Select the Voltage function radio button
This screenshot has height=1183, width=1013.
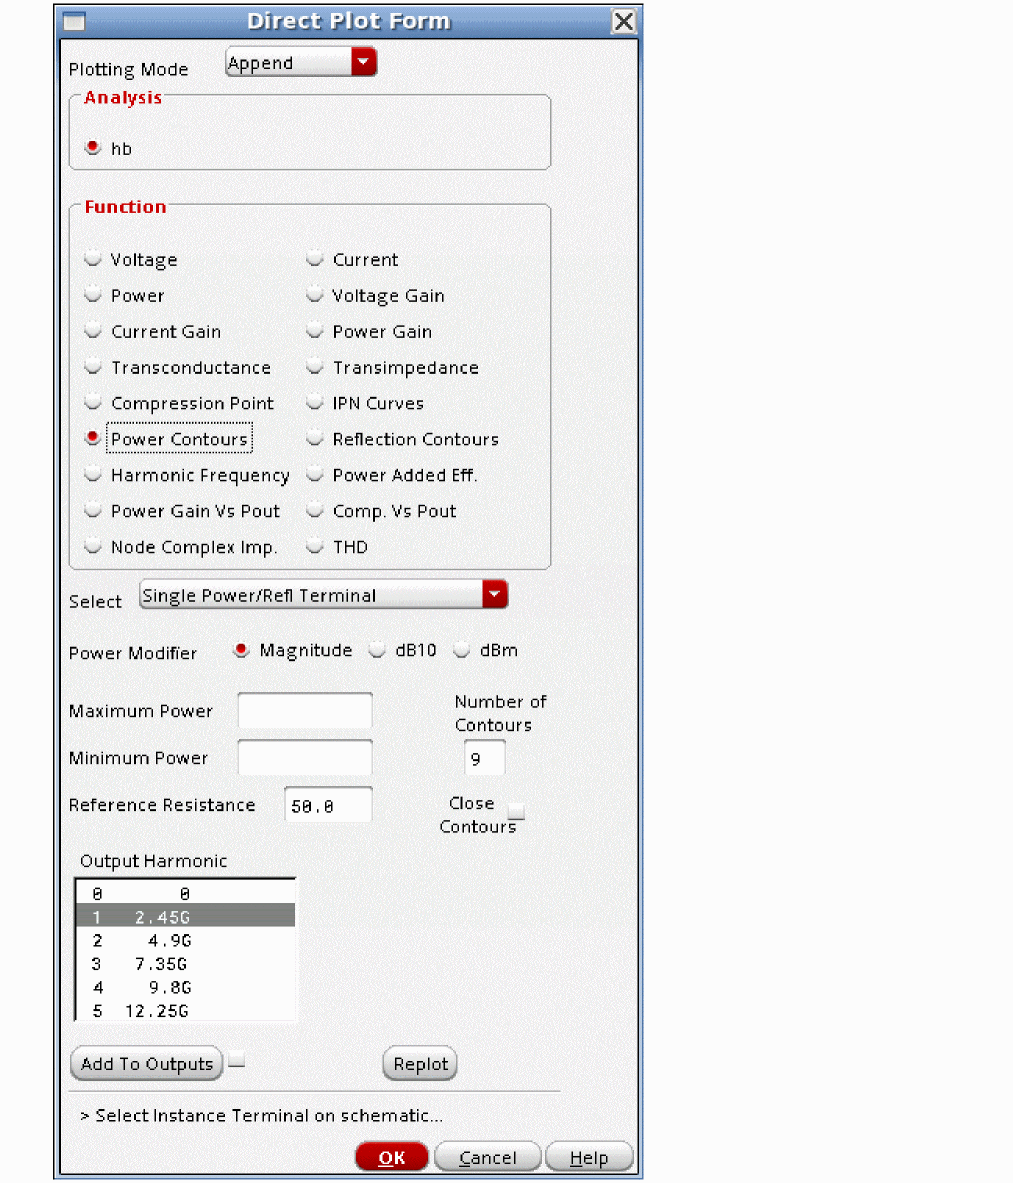(x=93, y=259)
